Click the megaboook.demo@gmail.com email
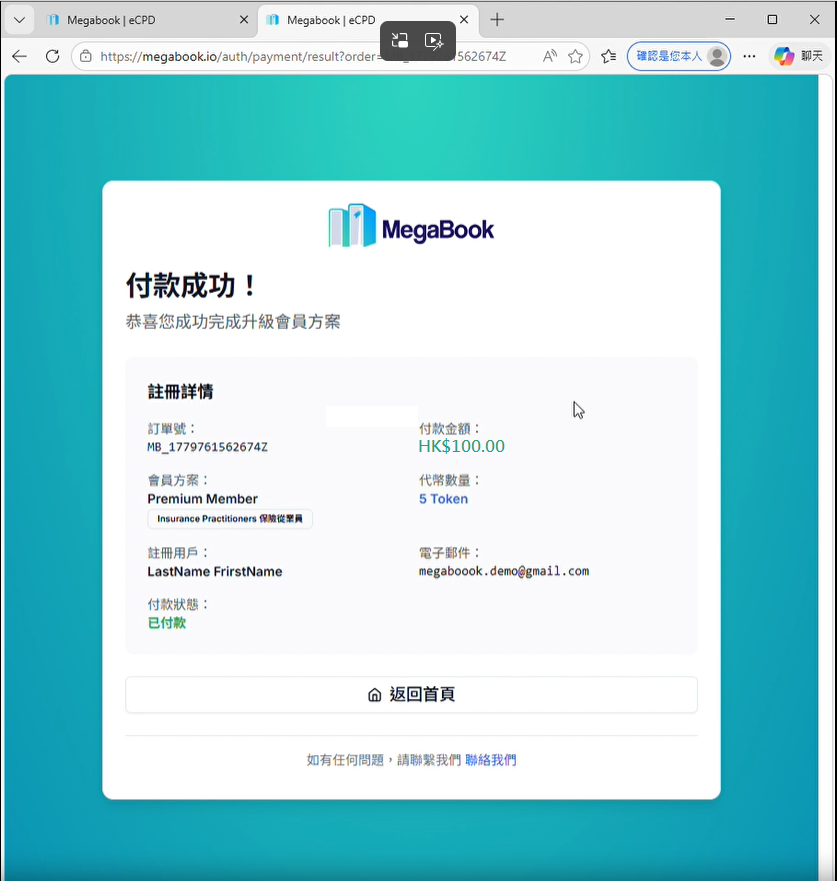 point(504,571)
